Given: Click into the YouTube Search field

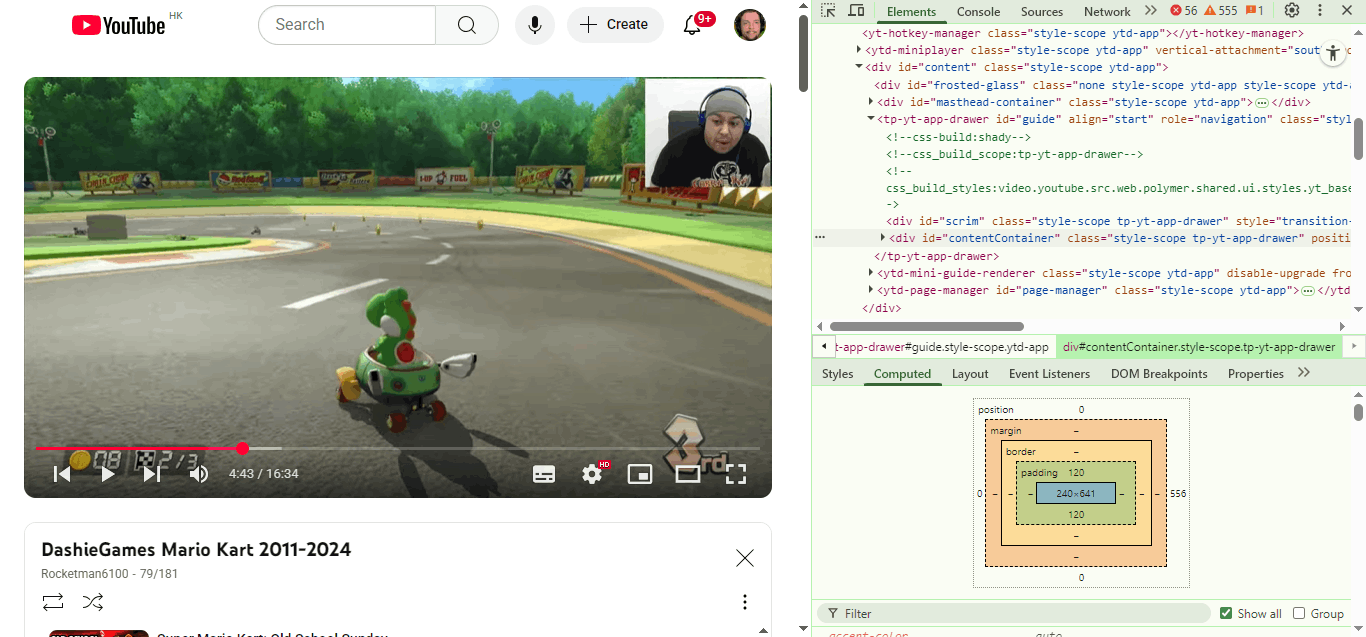Looking at the screenshot, I should click(x=347, y=25).
